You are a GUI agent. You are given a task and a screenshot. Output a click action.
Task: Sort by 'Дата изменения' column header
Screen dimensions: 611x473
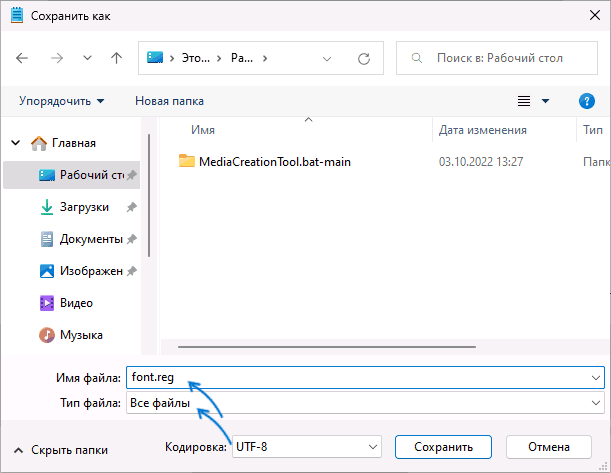pyautogui.click(x=482, y=130)
